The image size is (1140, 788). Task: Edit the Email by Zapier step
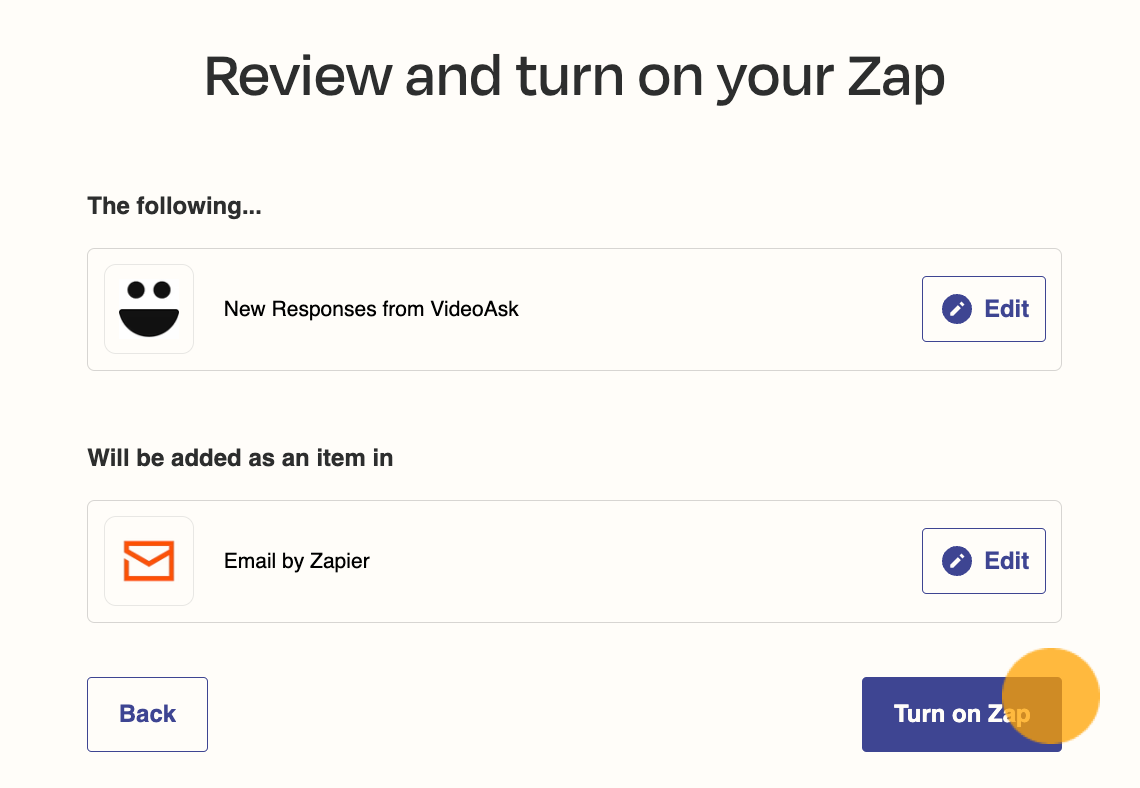click(x=984, y=561)
